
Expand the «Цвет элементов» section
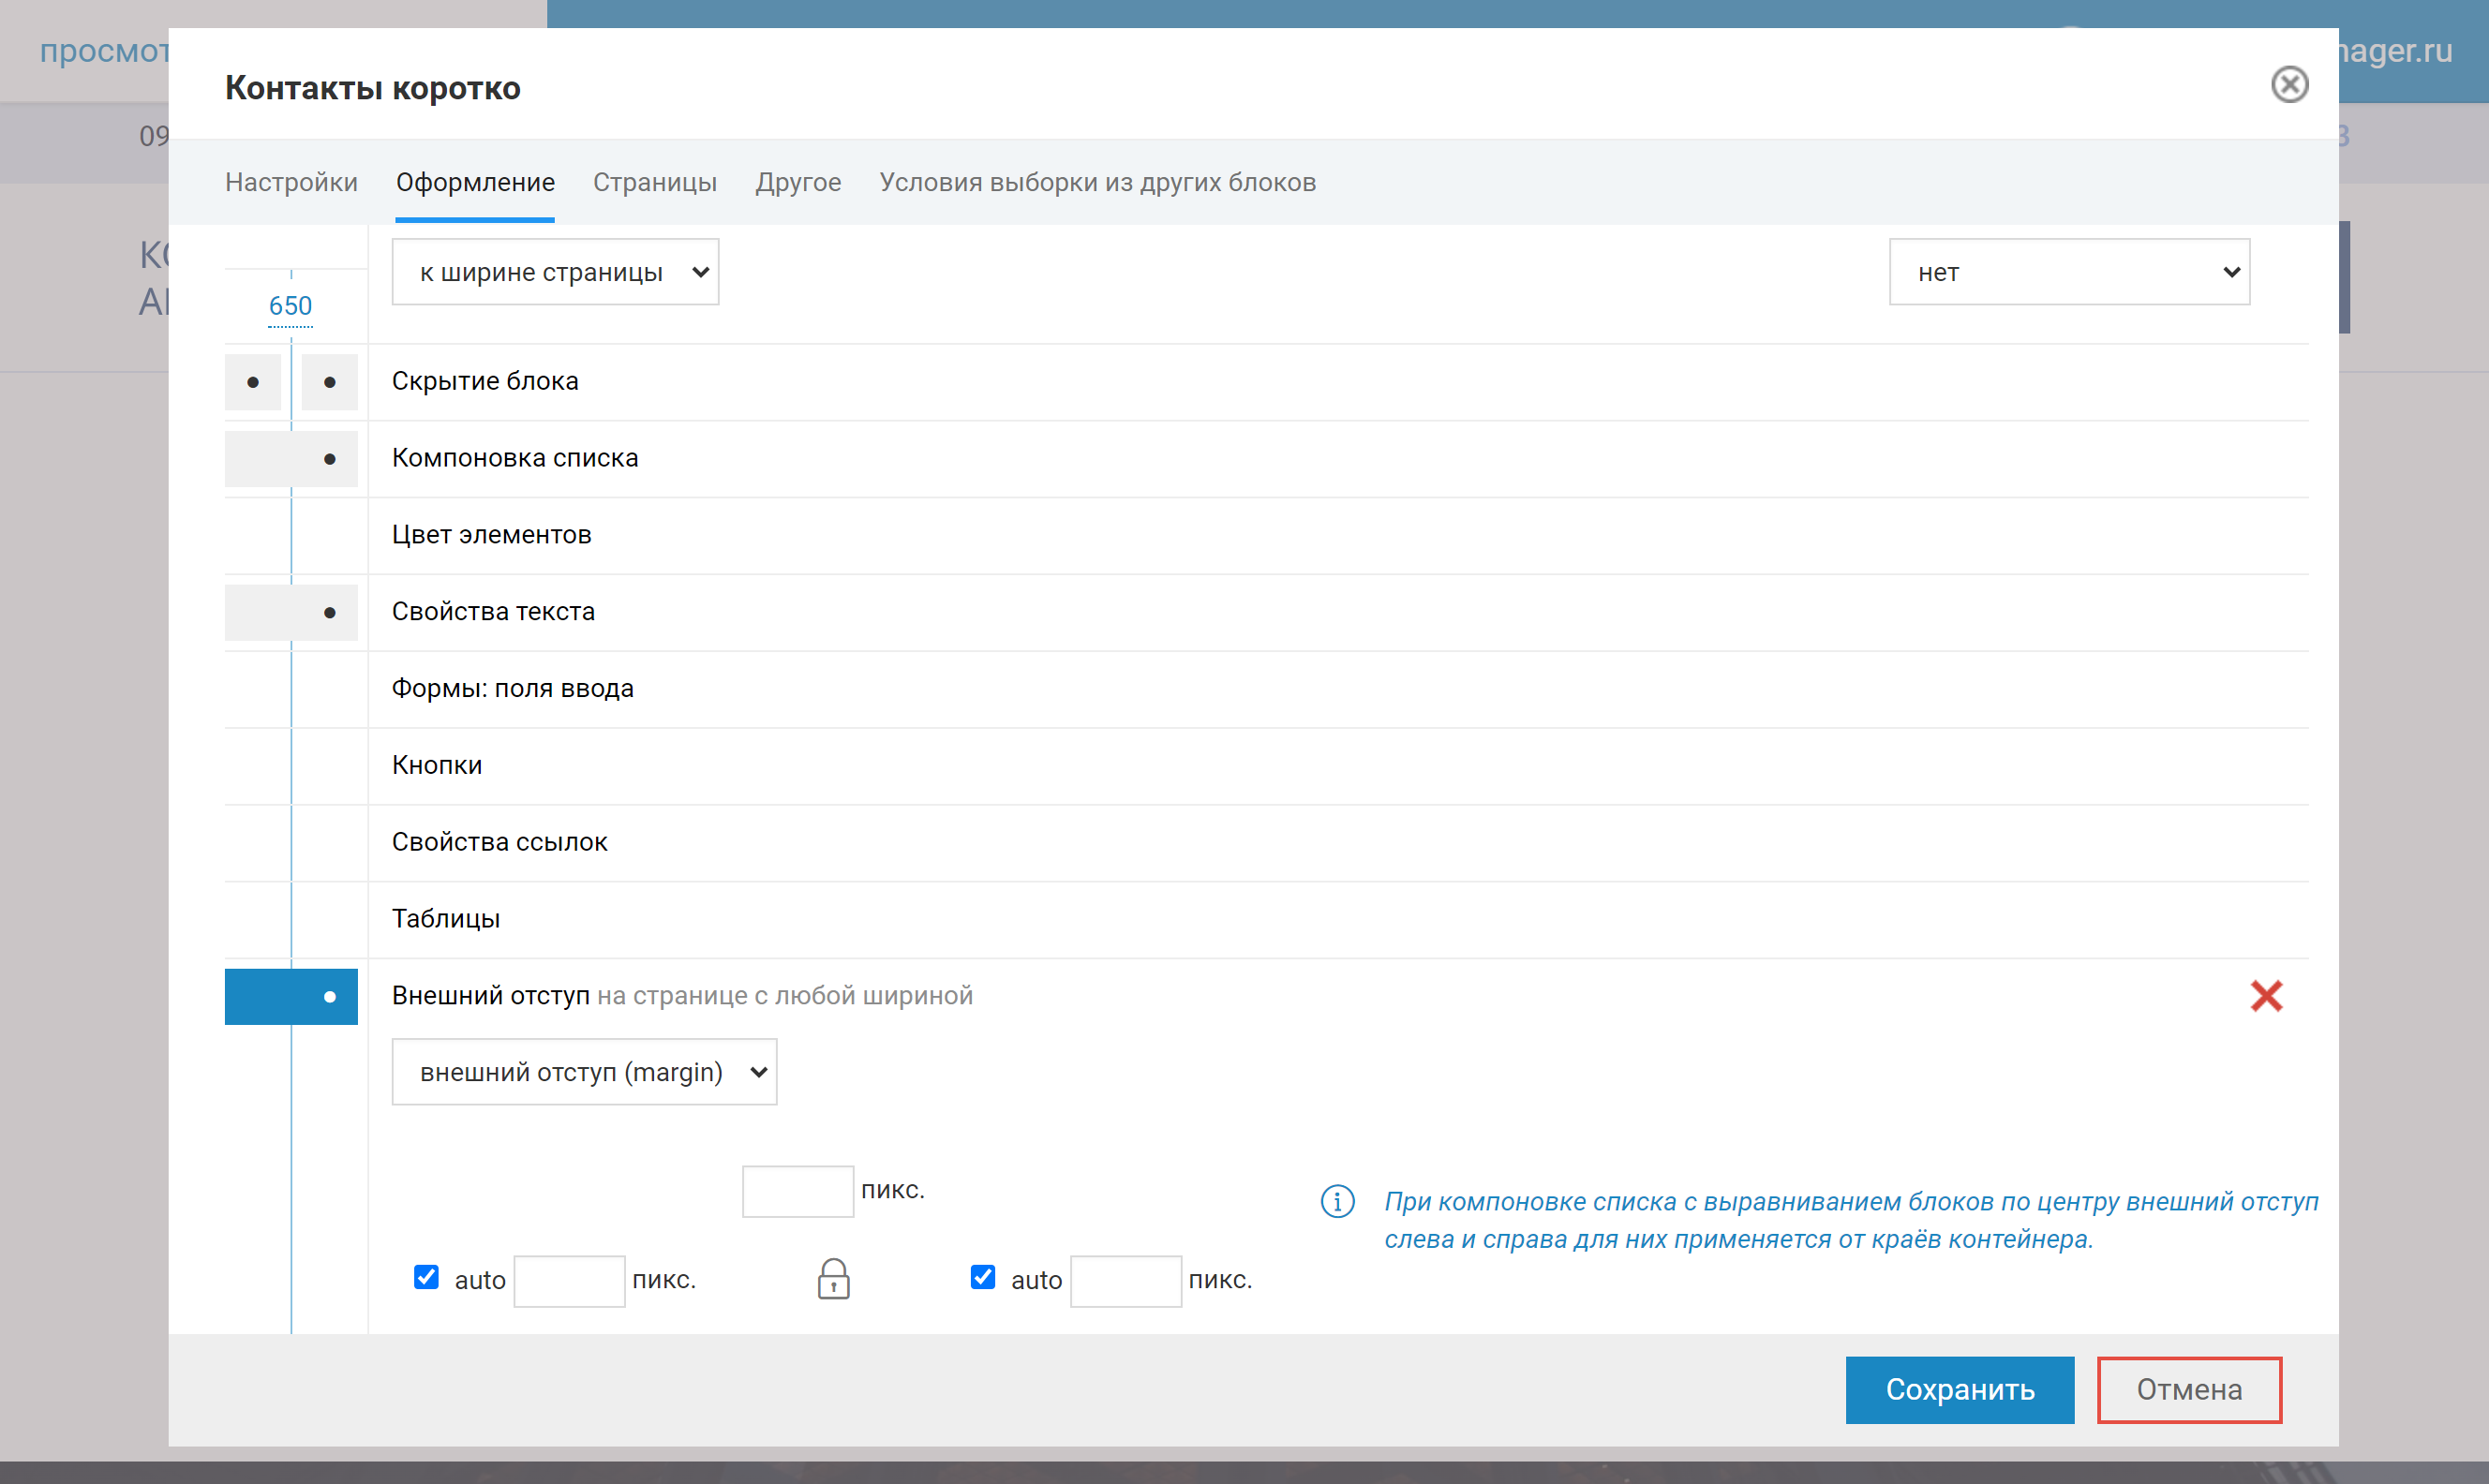click(491, 534)
